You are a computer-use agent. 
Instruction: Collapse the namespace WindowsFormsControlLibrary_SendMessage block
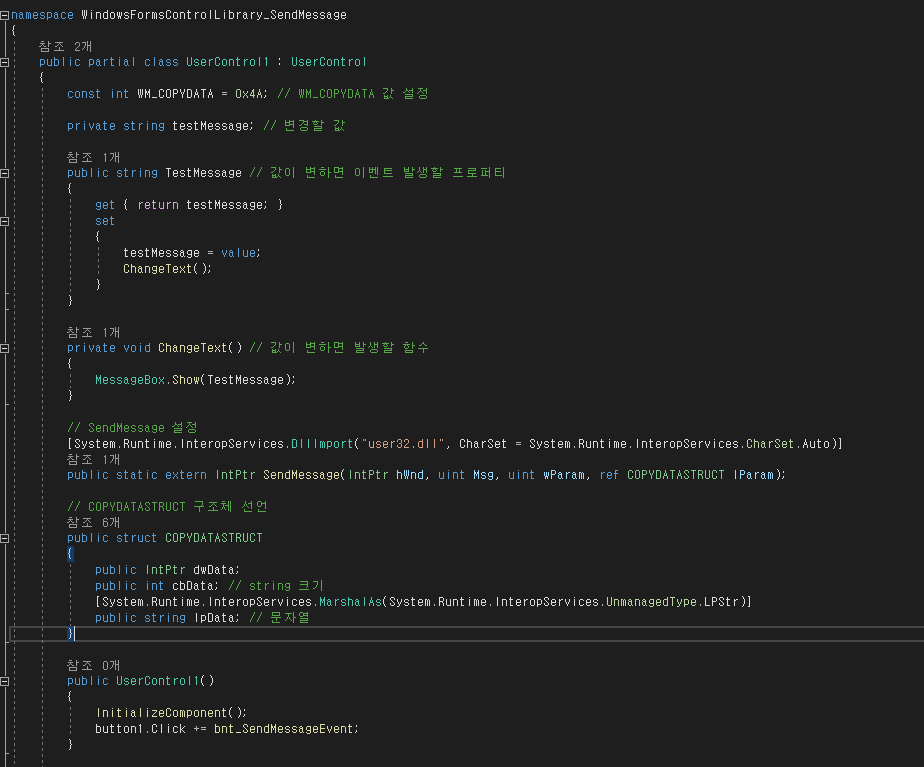pyautogui.click(x=4, y=15)
